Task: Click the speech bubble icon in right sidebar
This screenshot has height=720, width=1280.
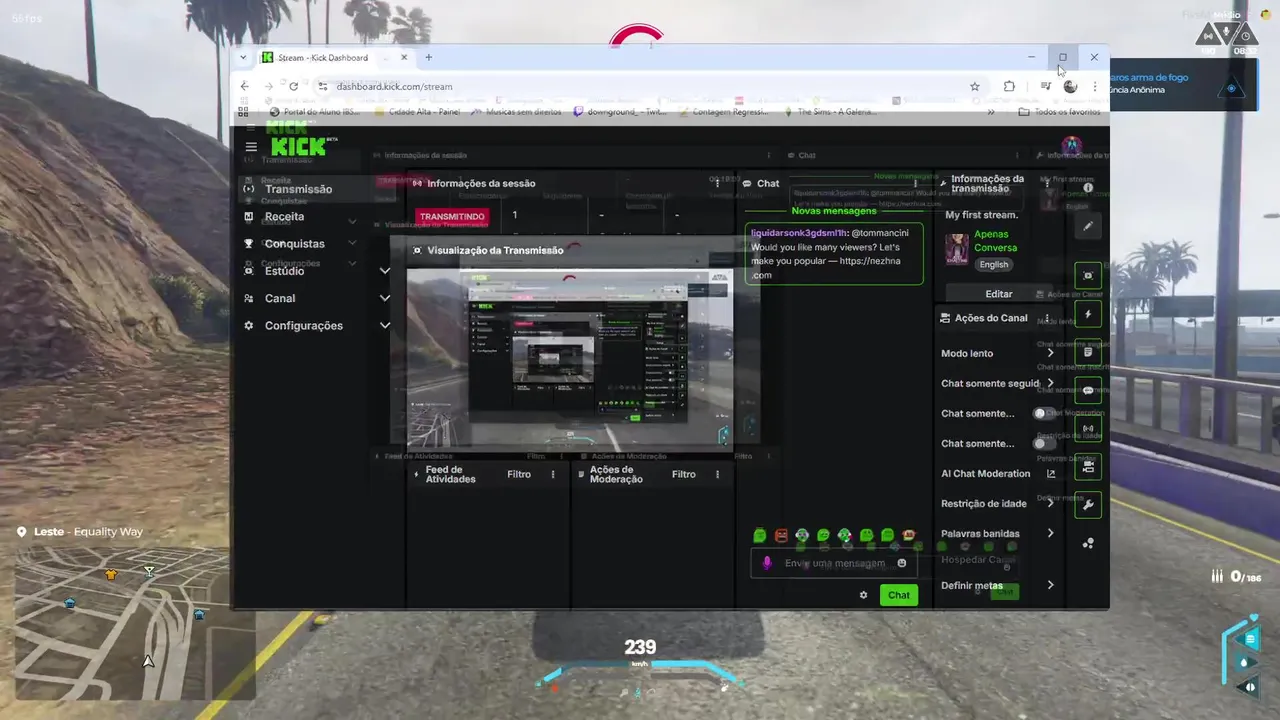Action: 1088,390
